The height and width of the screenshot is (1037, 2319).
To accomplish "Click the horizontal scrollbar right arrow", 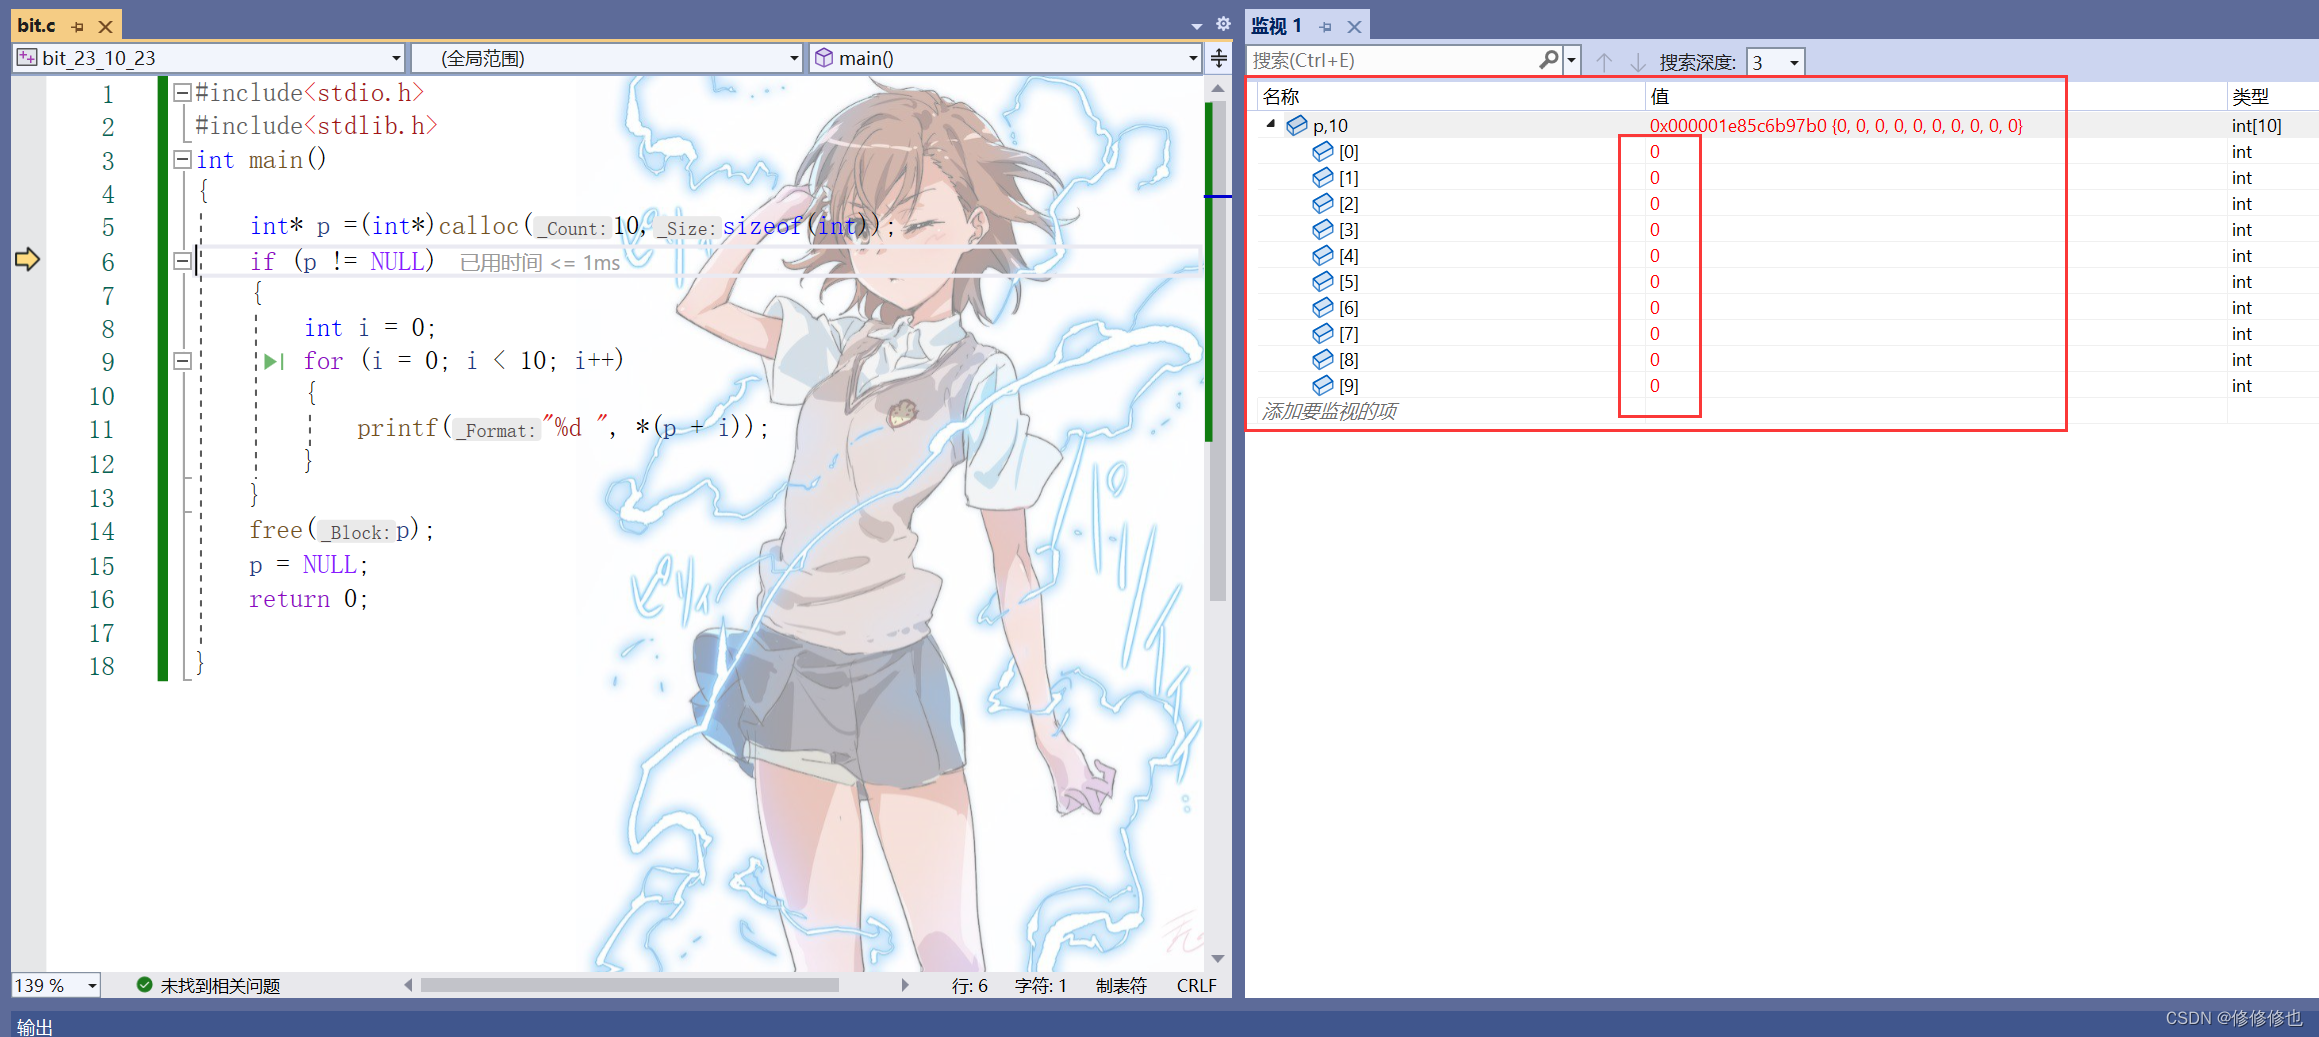I will [905, 985].
